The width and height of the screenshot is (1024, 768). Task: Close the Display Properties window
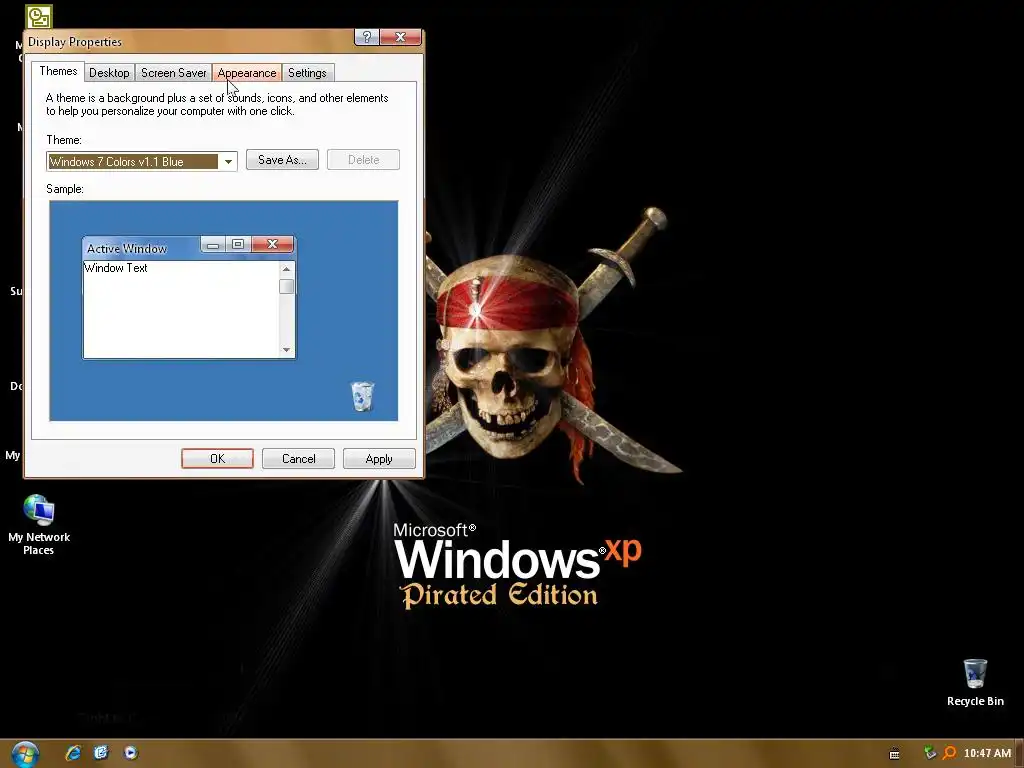coord(400,37)
